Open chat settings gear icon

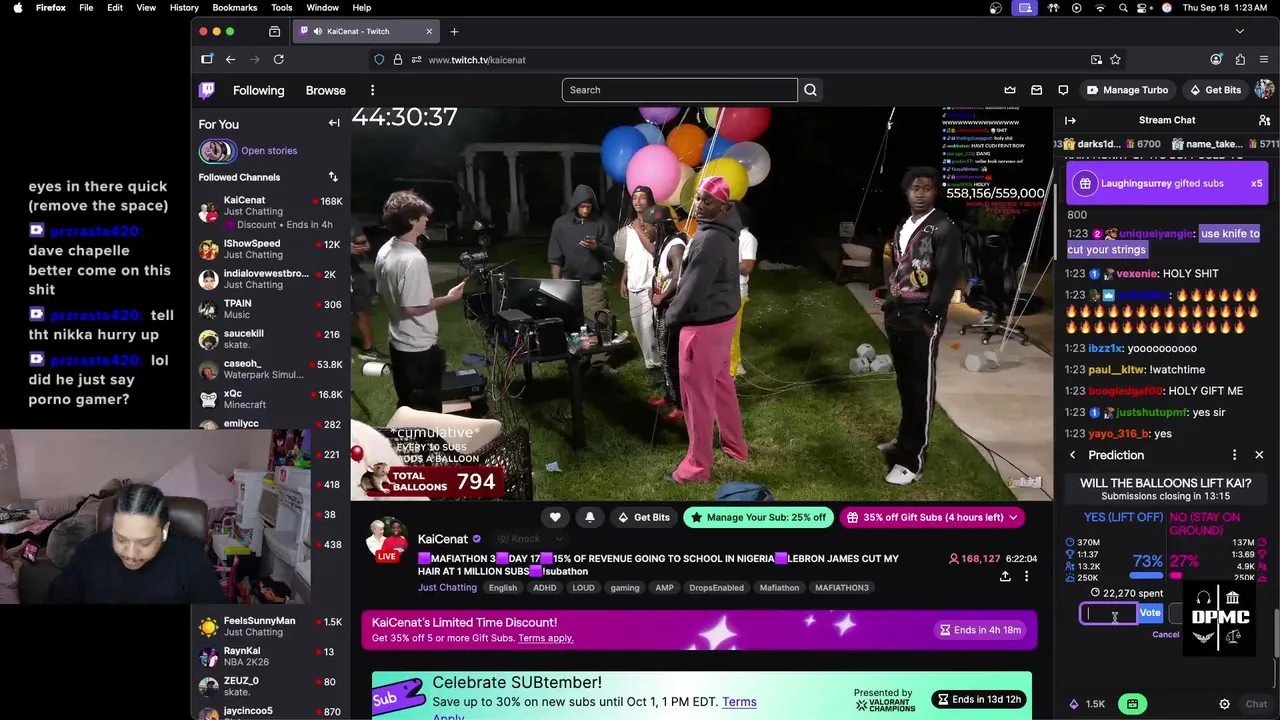(x=1224, y=704)
